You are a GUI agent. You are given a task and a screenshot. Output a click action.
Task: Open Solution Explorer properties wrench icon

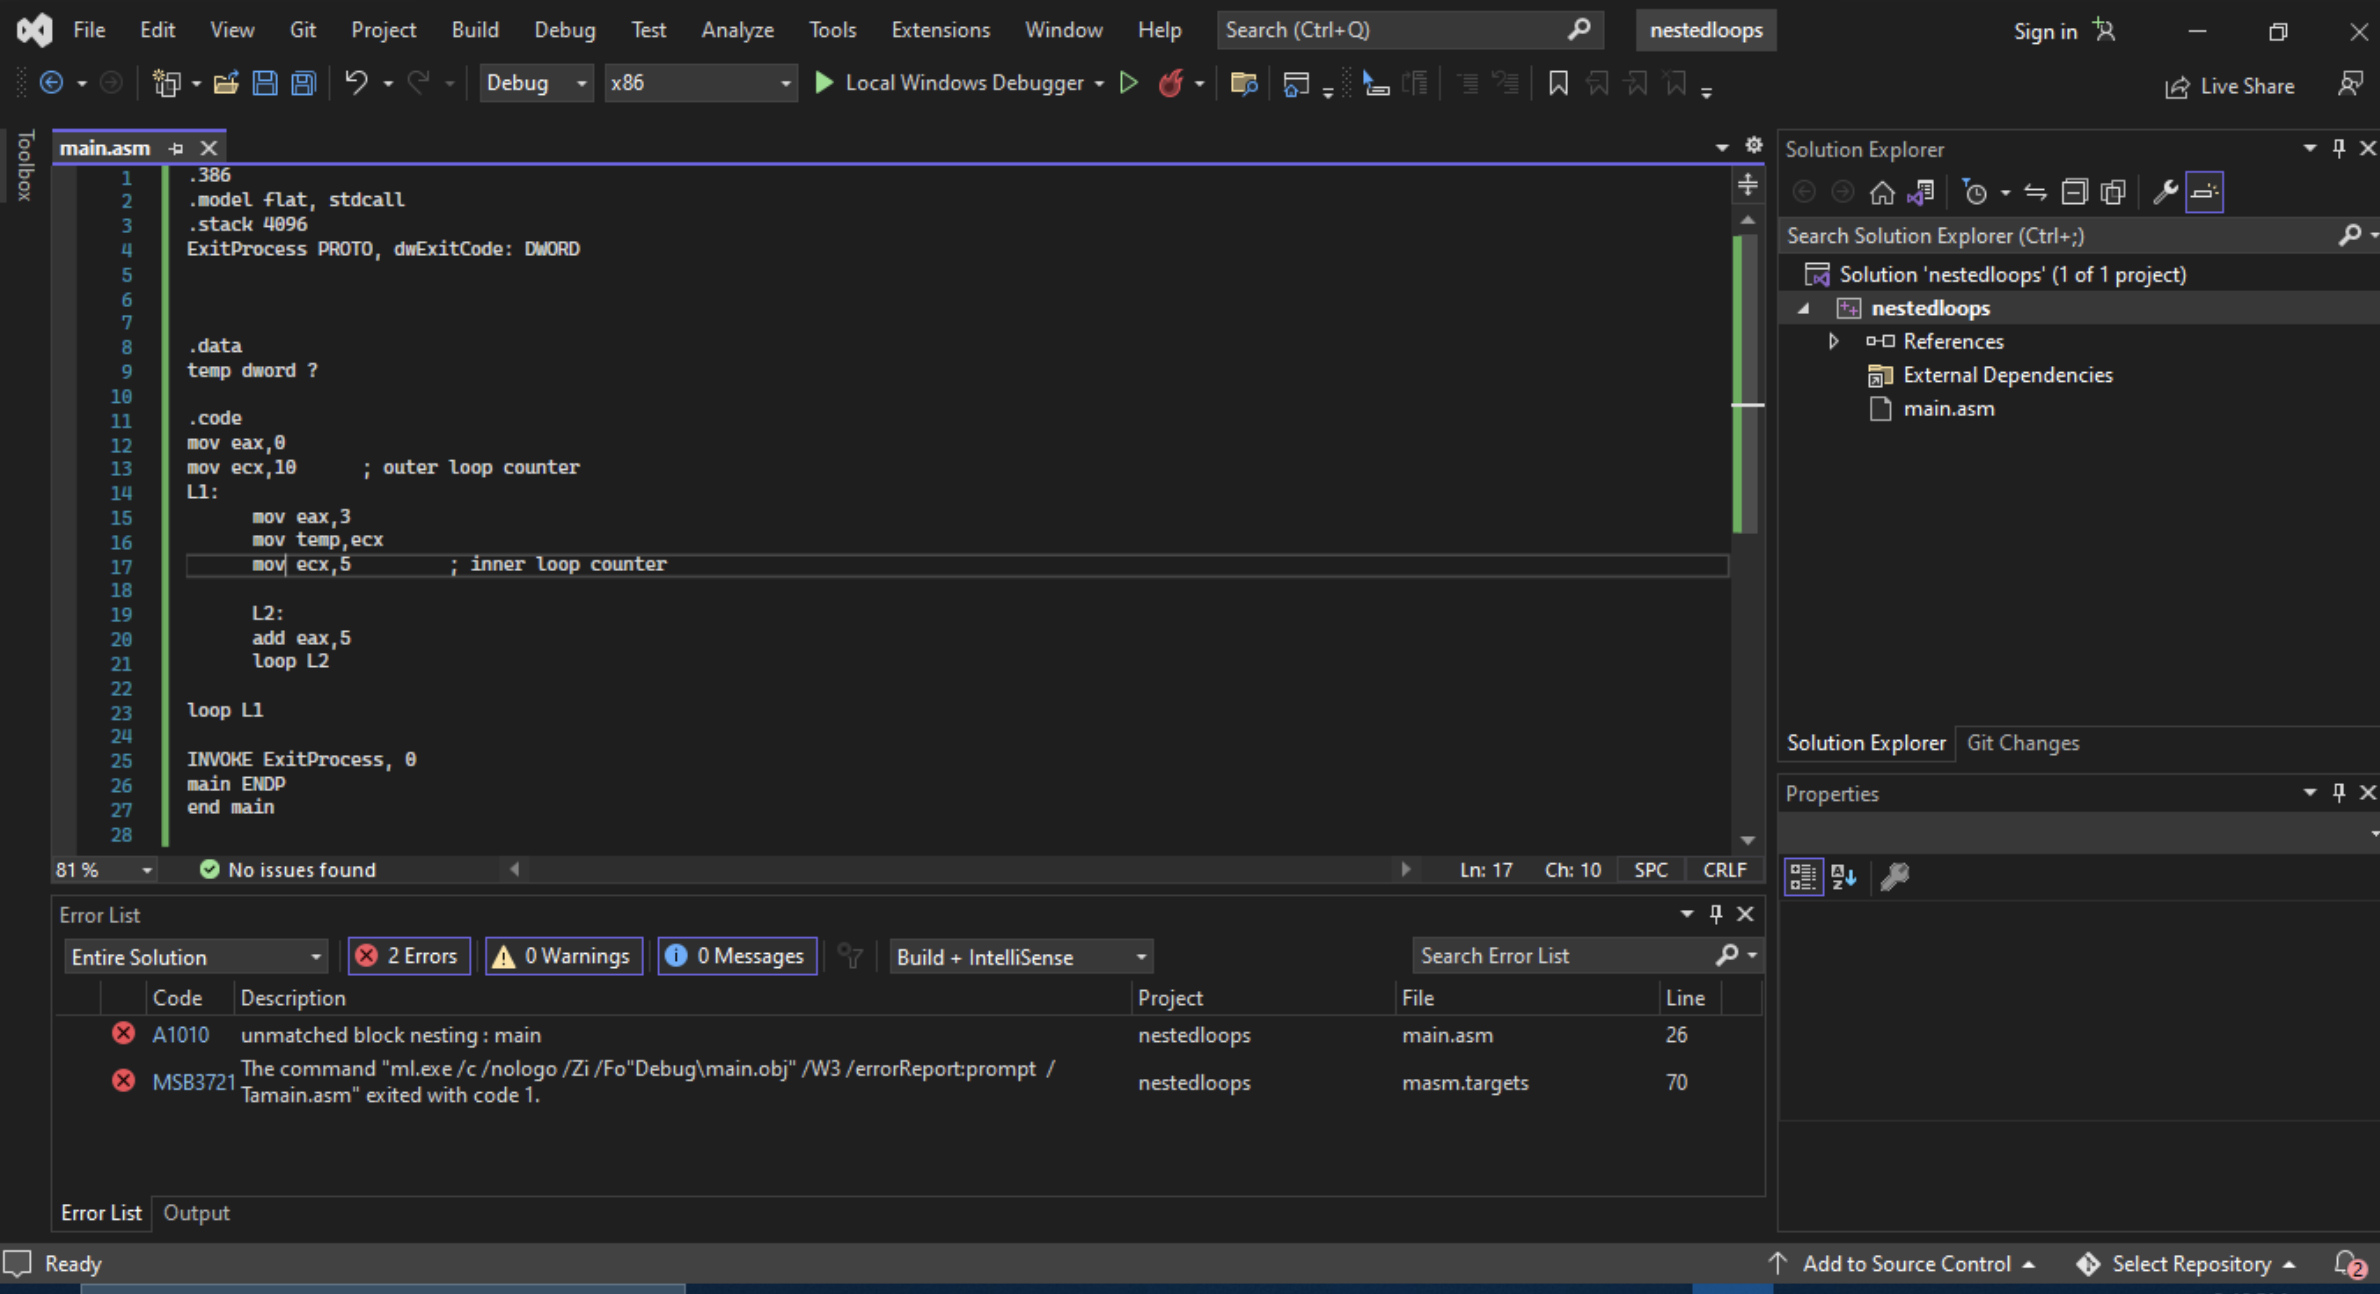pyautogui.click(x=2163, y=192)
